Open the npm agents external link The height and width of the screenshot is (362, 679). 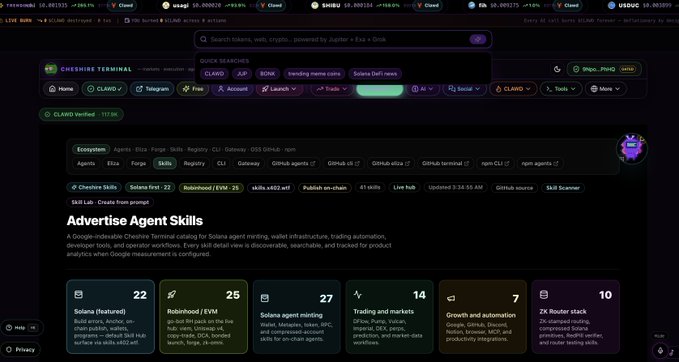tap(540, 164)
